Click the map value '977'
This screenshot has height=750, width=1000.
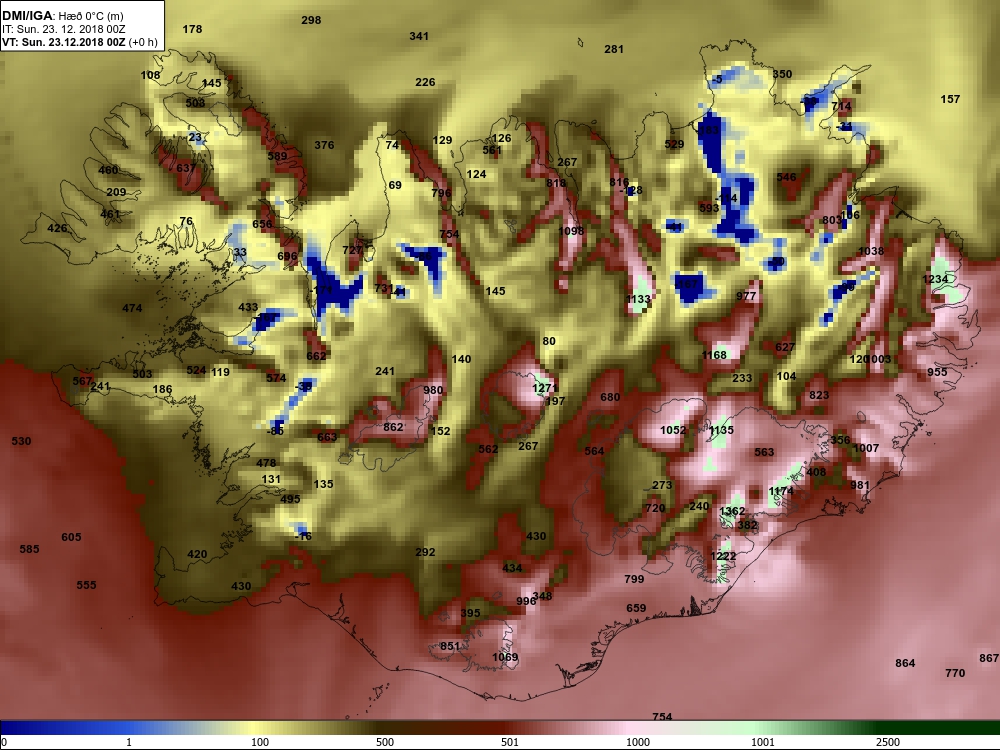(746, 296)
